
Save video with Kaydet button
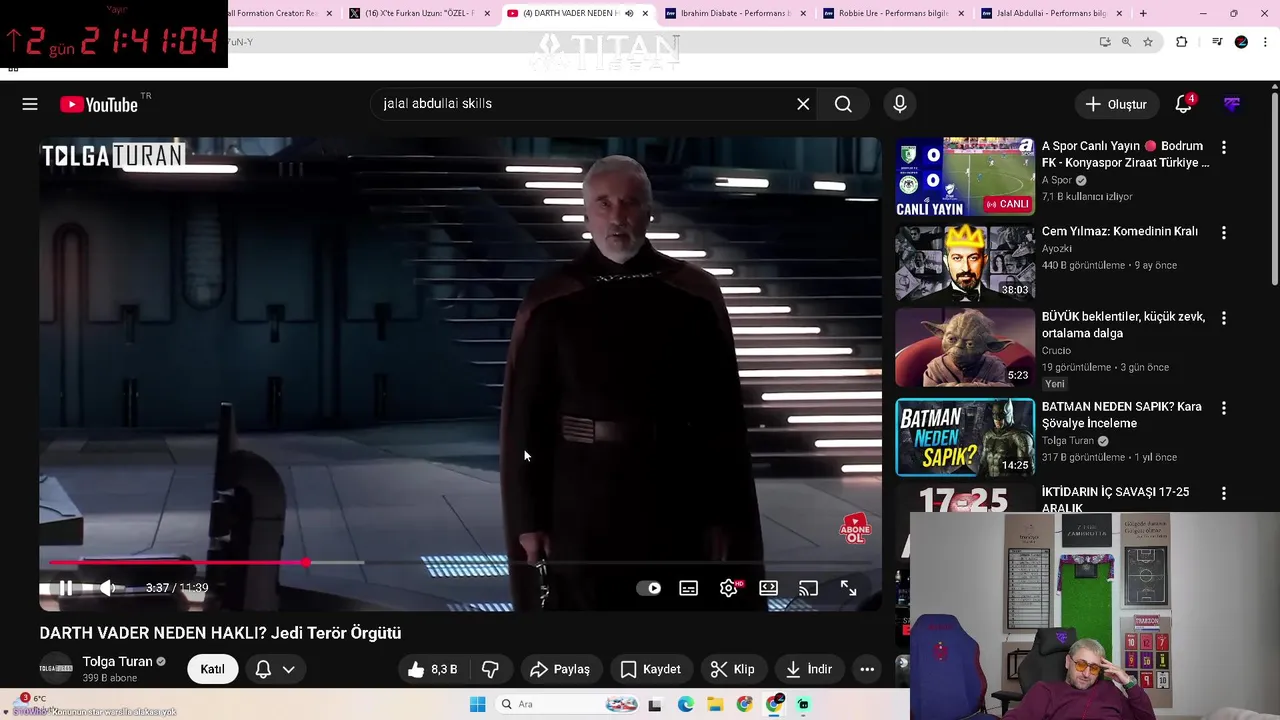point(650,669)
